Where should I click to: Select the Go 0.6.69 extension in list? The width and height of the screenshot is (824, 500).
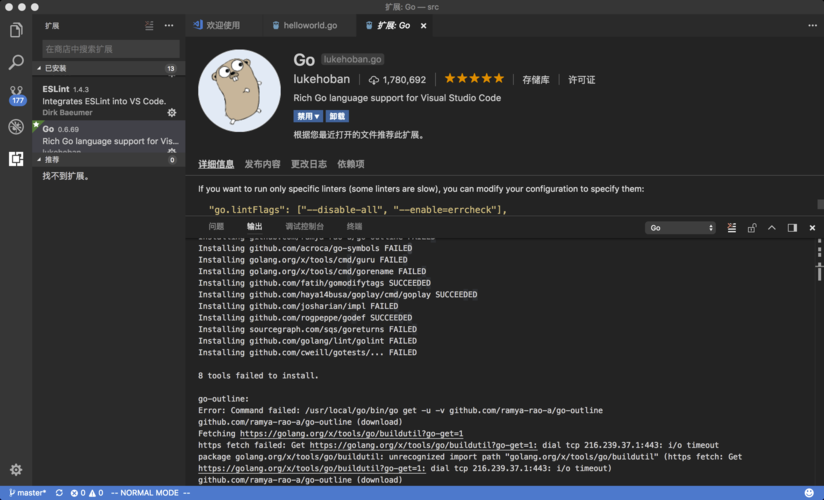click(109, 137)
